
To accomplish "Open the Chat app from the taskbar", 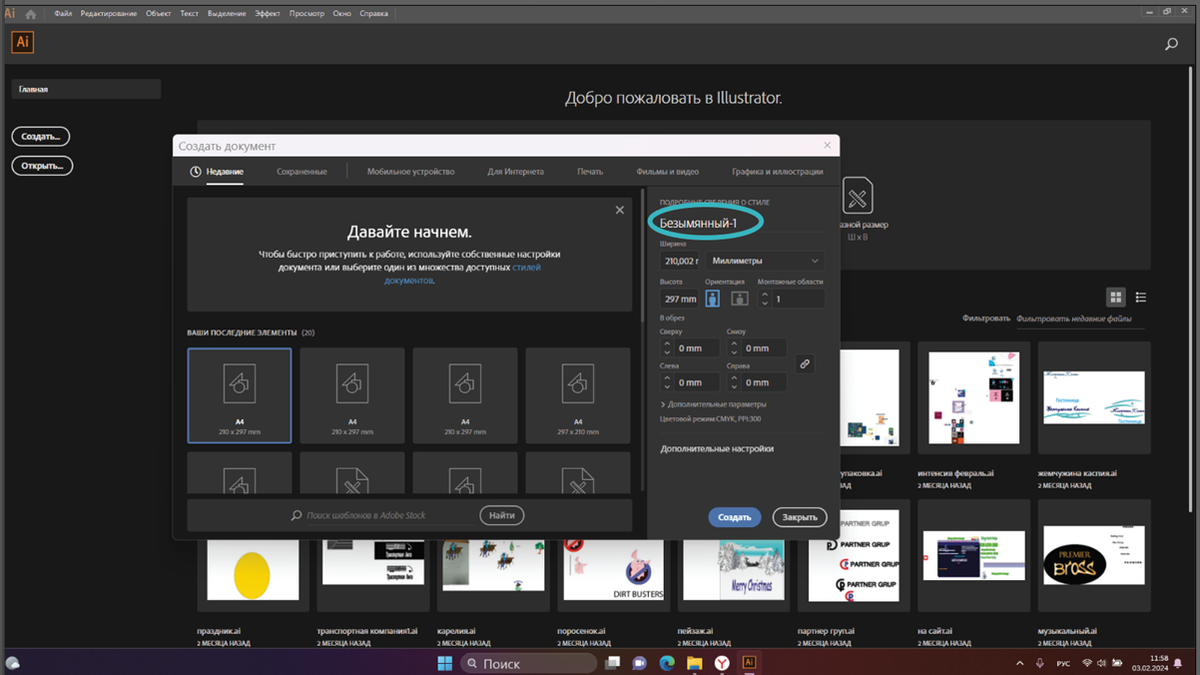I will point(640,663).
